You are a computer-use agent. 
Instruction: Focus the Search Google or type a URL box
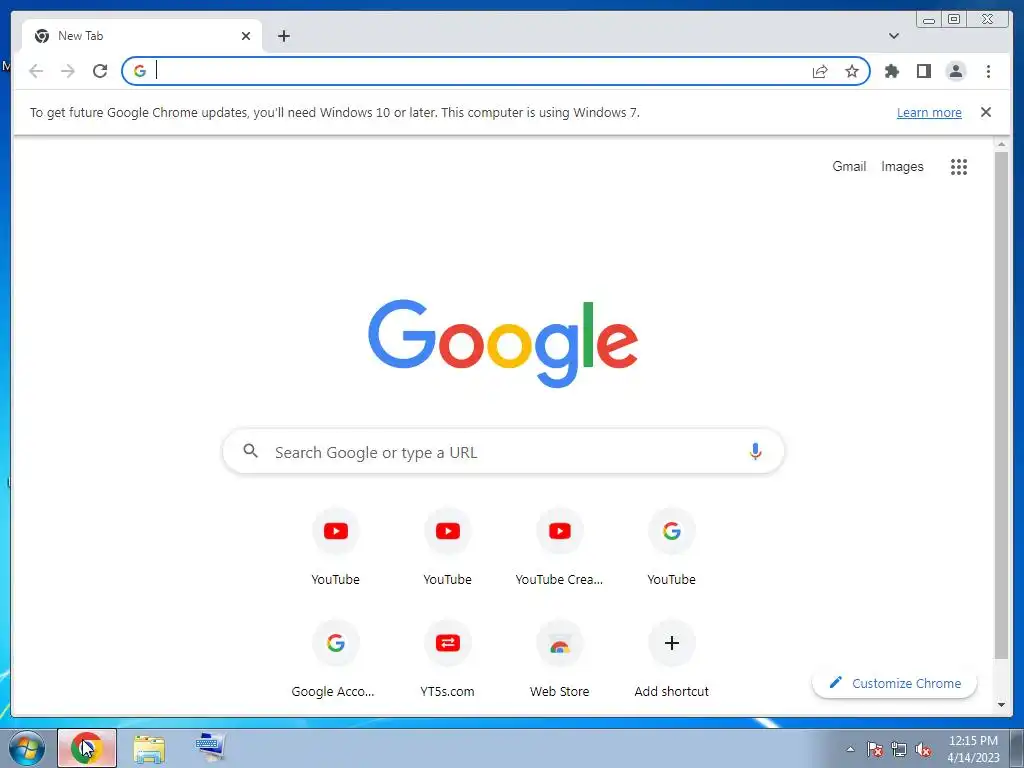[x=503, y=451]
